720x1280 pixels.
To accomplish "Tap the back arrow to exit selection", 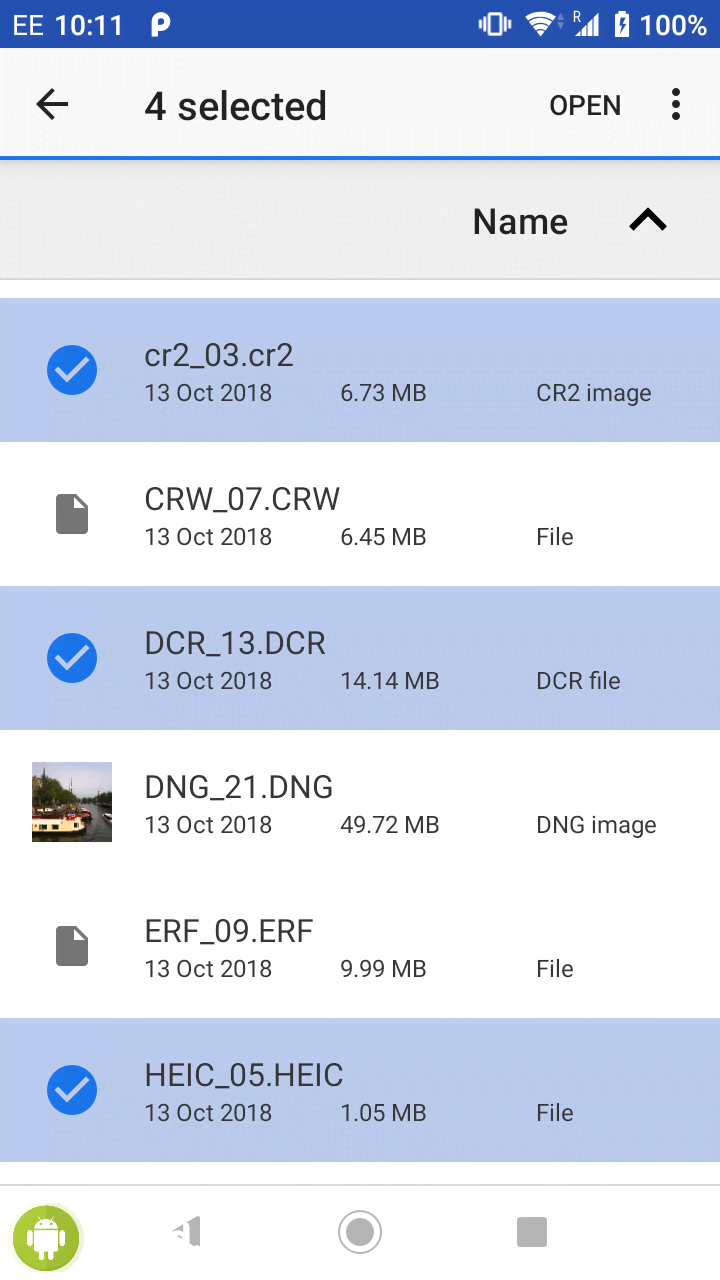I will (52, 105).
